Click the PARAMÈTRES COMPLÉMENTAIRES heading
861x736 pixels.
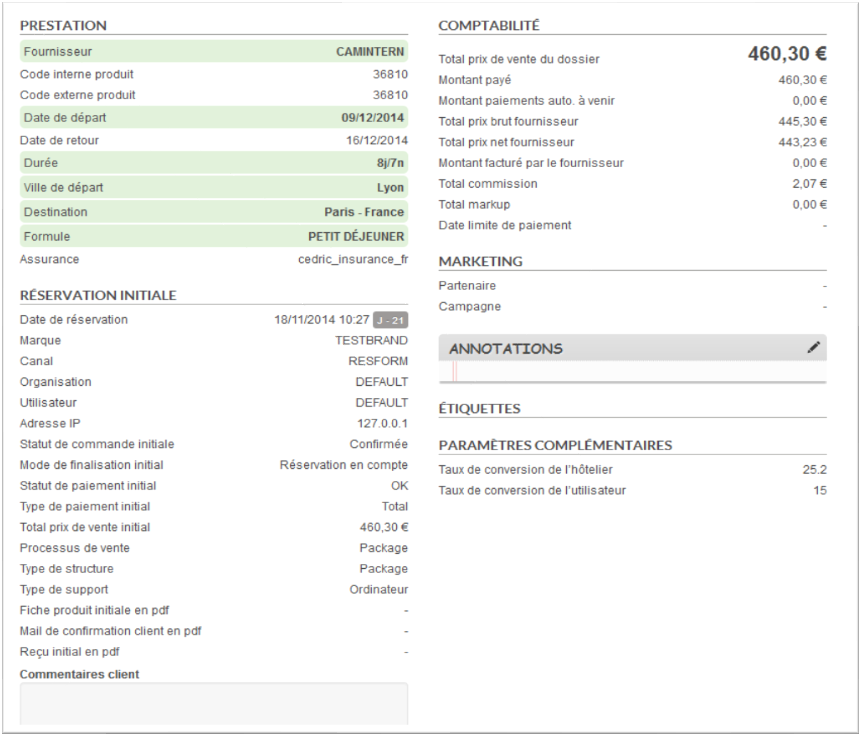click(x=555, y=445)
